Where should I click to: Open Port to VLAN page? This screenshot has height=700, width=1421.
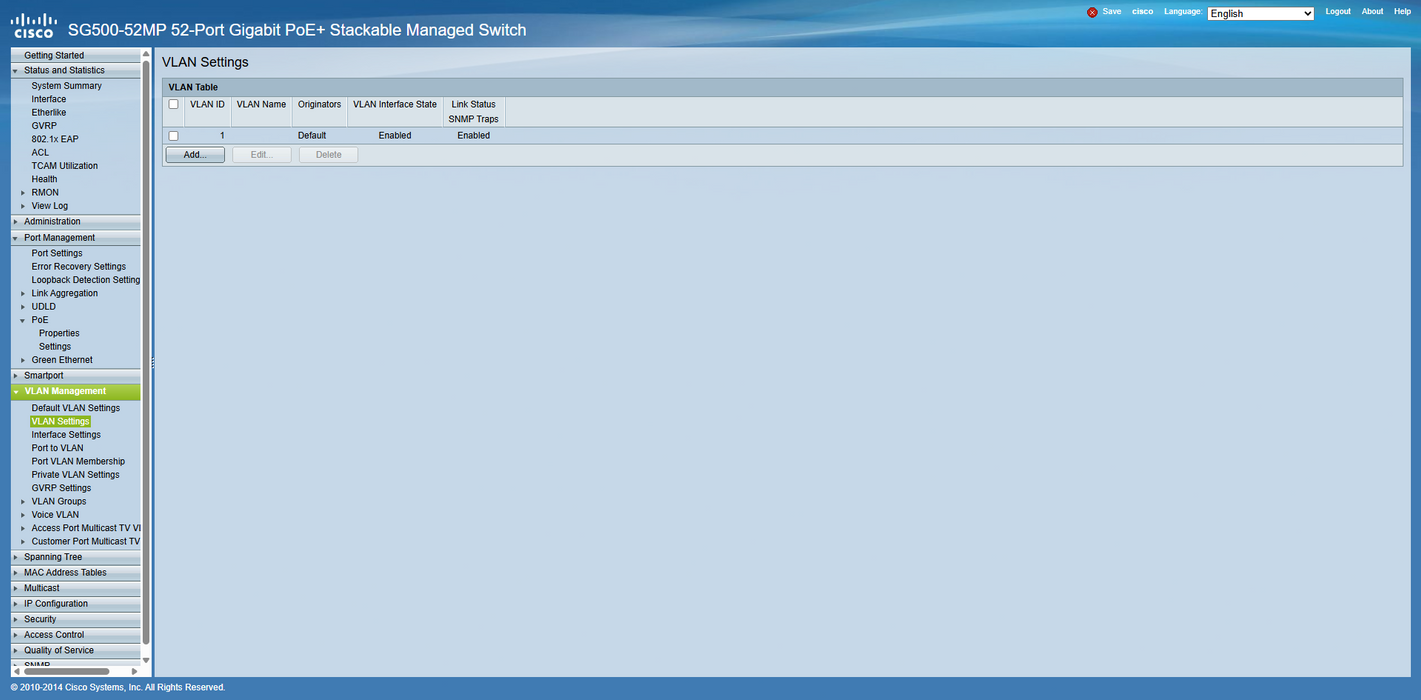coord(57,448)
